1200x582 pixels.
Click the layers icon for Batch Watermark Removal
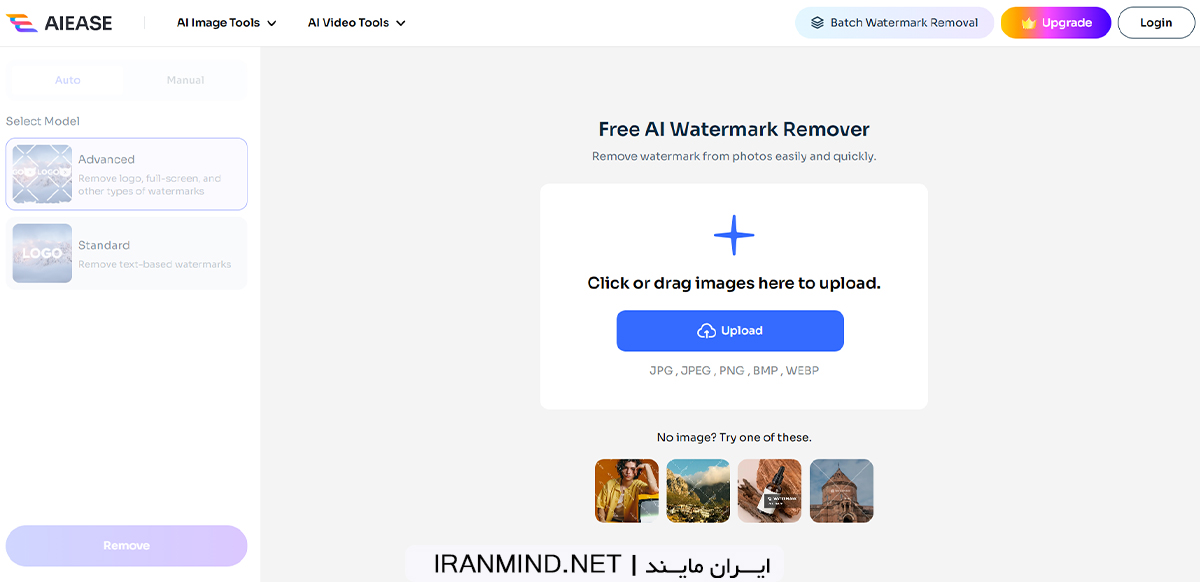coord(818,23)
